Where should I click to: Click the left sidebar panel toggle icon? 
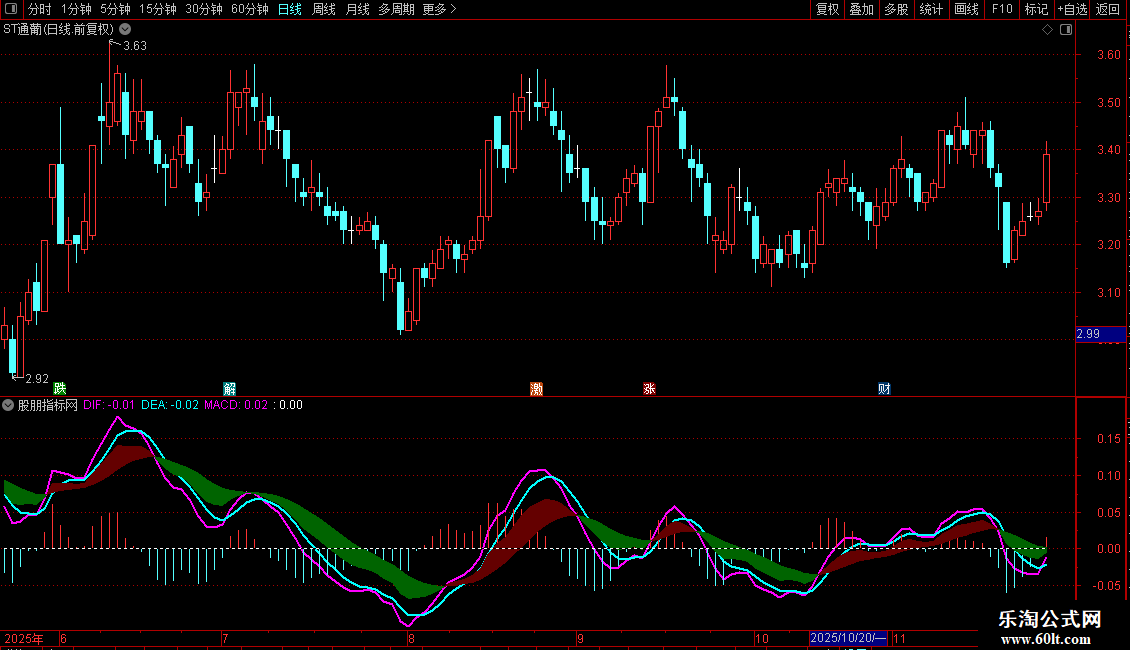tap(11, 9)
